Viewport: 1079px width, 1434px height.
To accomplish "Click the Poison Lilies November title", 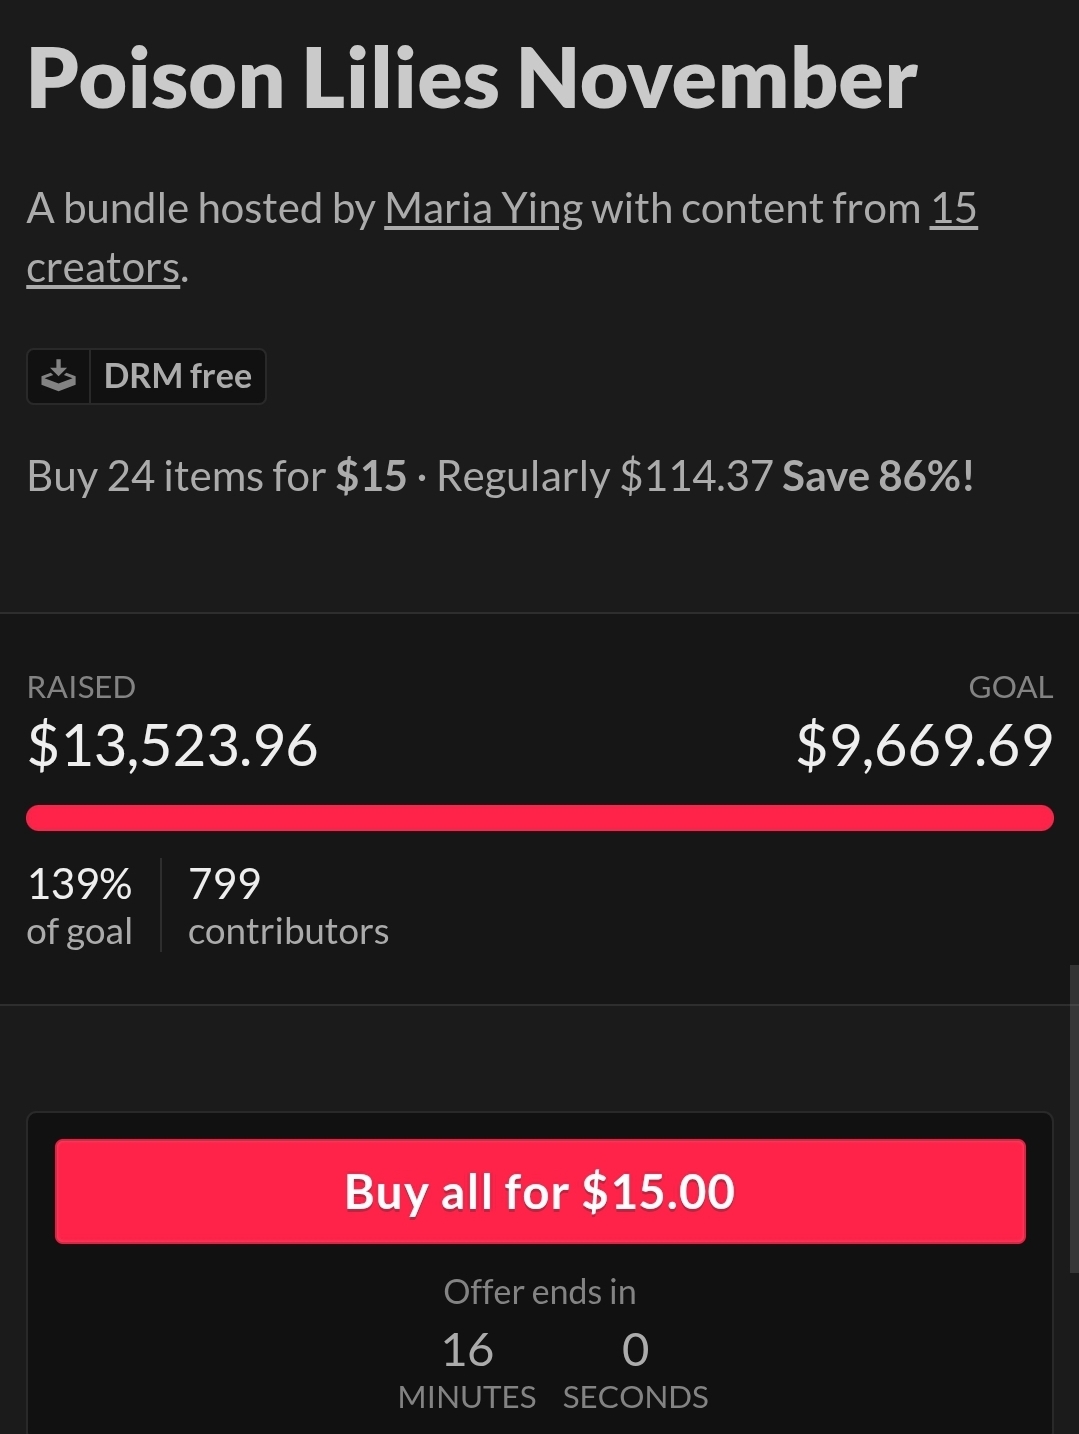I will coord(472,79).
